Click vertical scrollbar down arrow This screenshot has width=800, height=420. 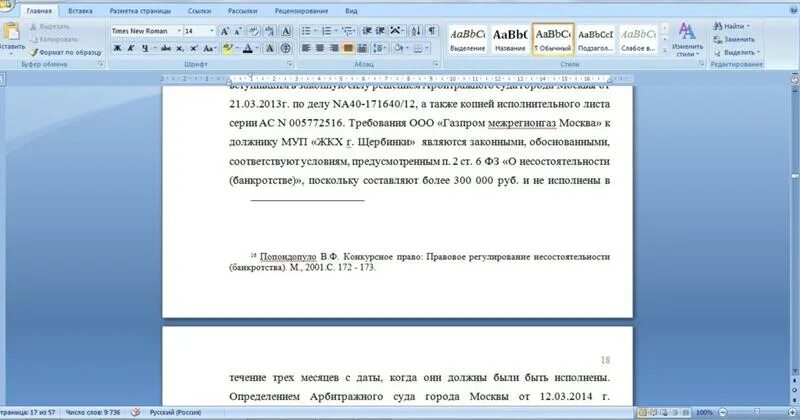point(794,372)
